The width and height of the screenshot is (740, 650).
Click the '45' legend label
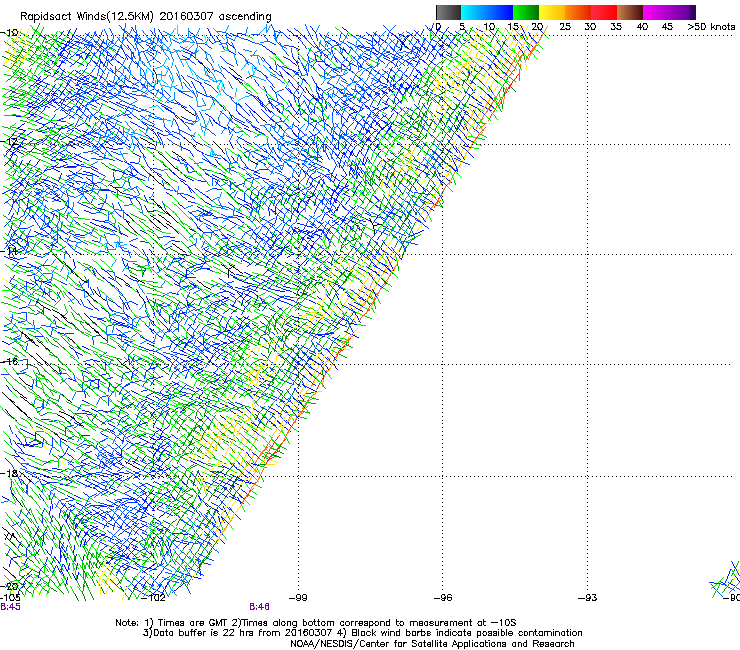coord(667,27)
